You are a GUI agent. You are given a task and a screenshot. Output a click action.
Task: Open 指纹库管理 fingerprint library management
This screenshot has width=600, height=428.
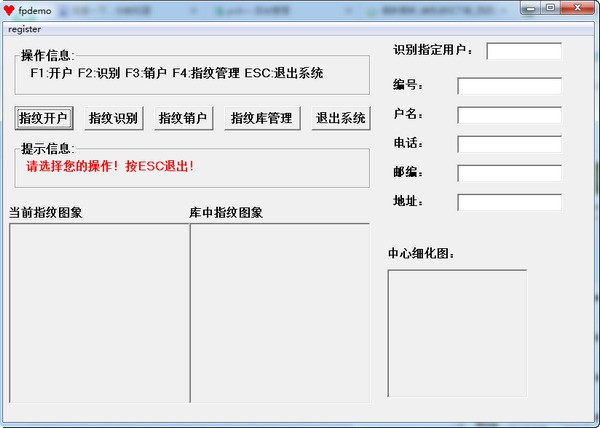[262, 118]
